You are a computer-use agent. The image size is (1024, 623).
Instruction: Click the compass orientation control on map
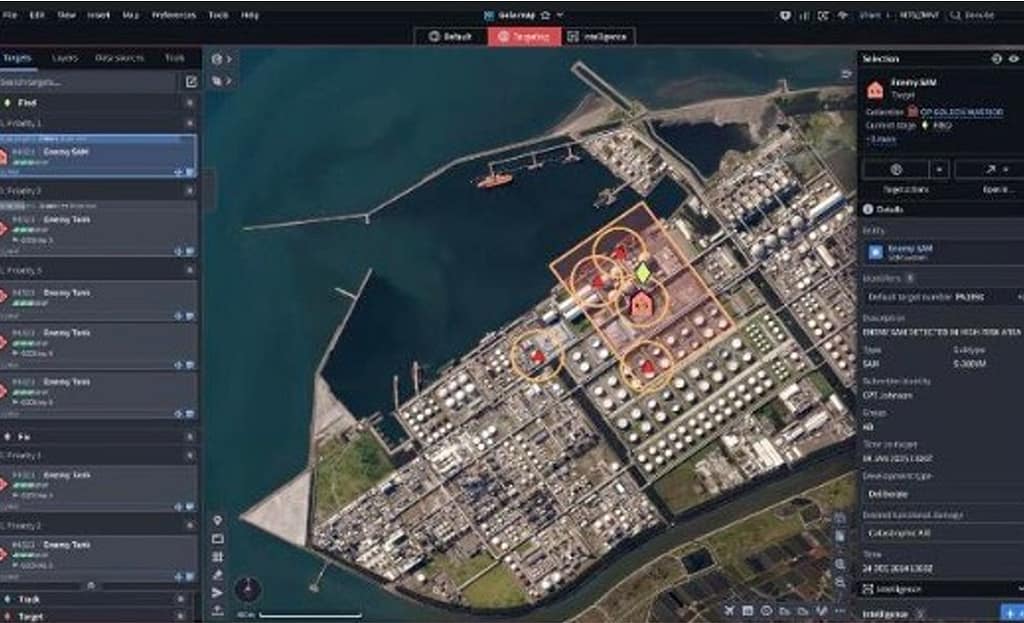246,589
